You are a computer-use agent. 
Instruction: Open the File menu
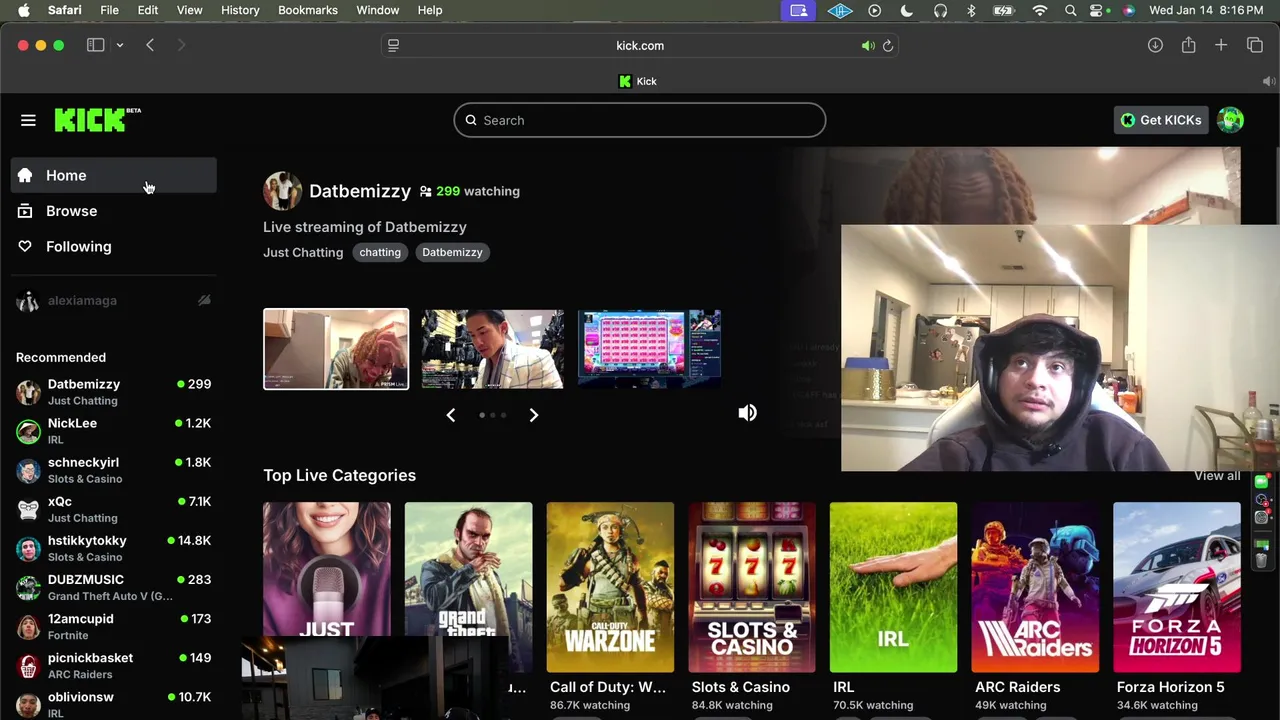109,10
